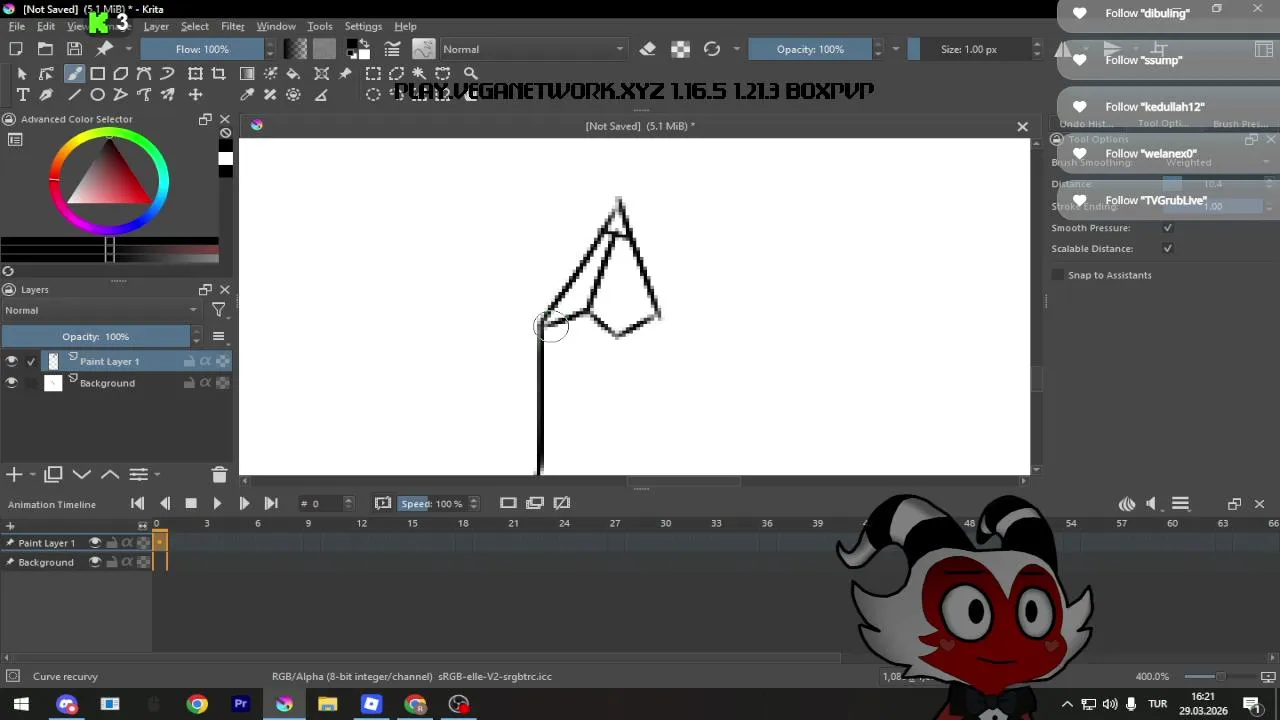Close the Not Saved document tab
Screen dimensions: 1280x720
pyautogui.click(x=1022, y=127)
